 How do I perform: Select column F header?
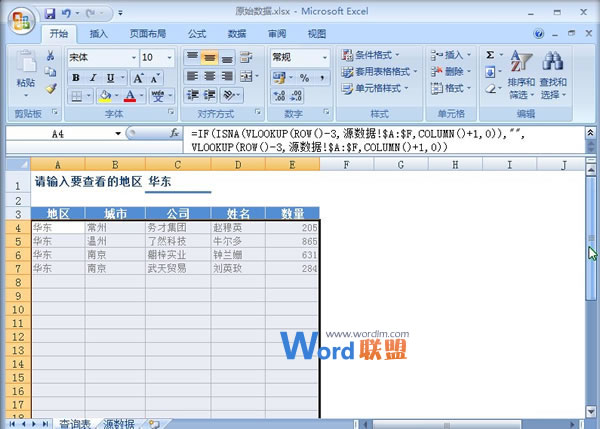pos(346,165)
